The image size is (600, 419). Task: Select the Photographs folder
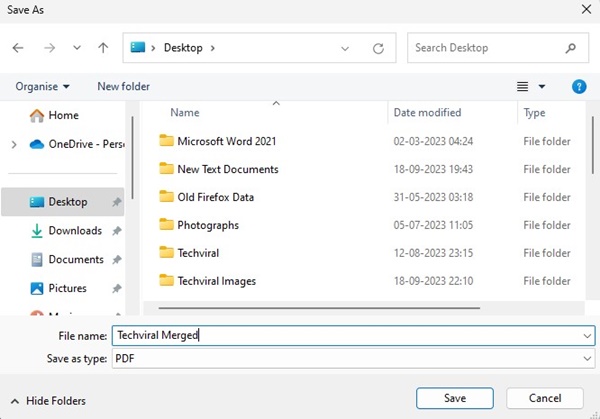click(x=208, y=225)
